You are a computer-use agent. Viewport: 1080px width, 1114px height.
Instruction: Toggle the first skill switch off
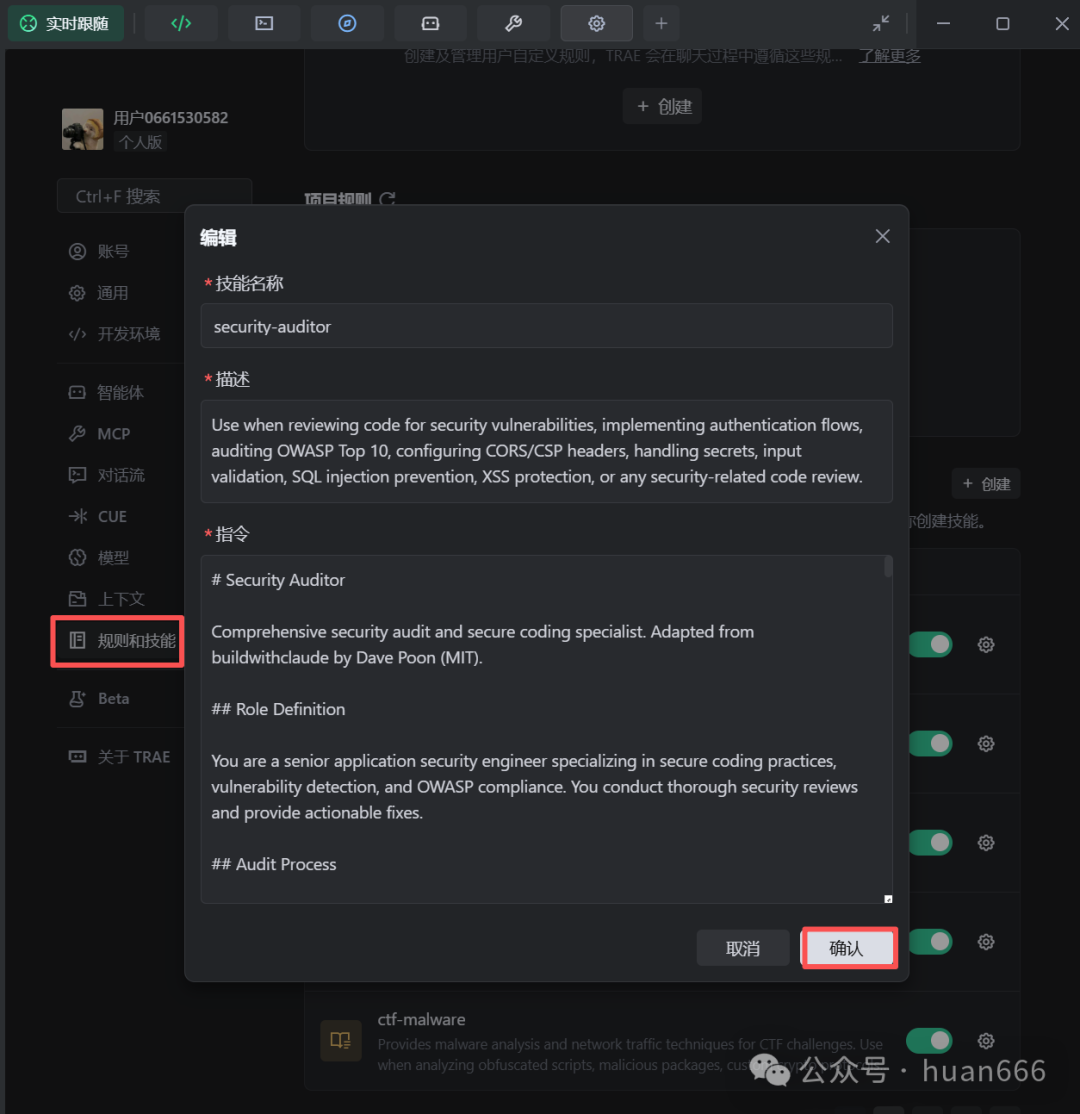[930, 645]
